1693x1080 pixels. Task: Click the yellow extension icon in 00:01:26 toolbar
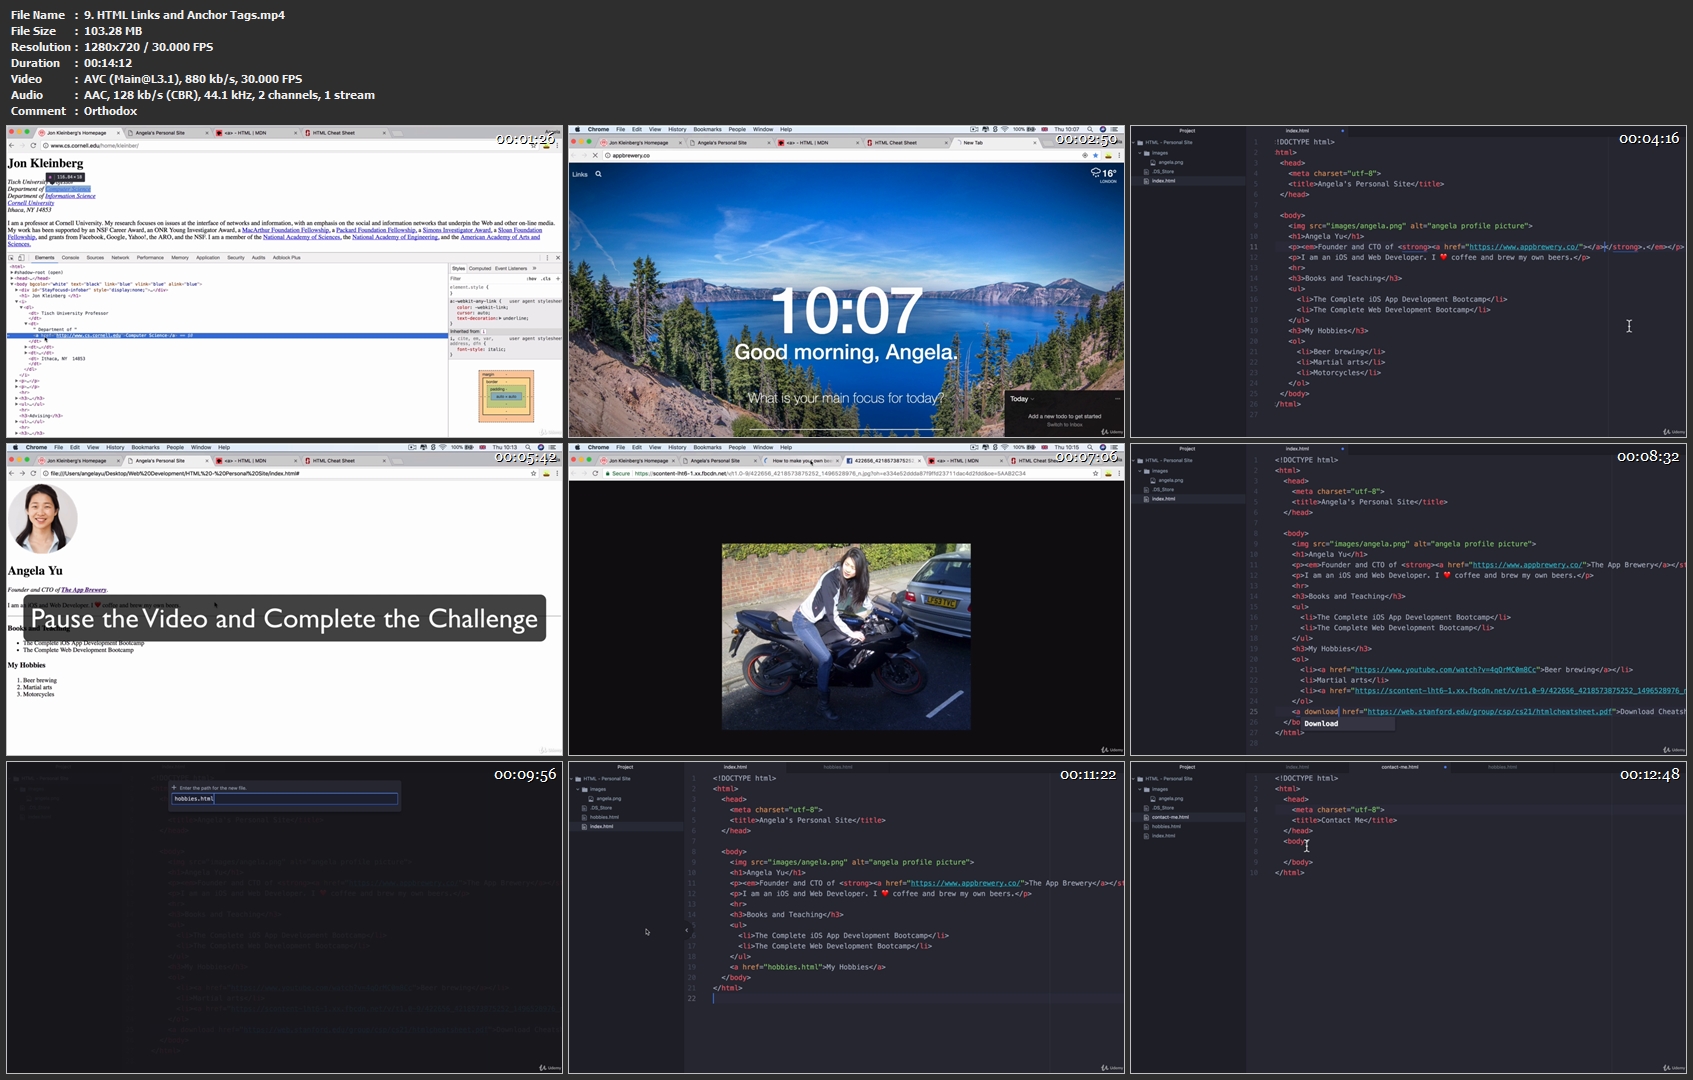[546, 146]
